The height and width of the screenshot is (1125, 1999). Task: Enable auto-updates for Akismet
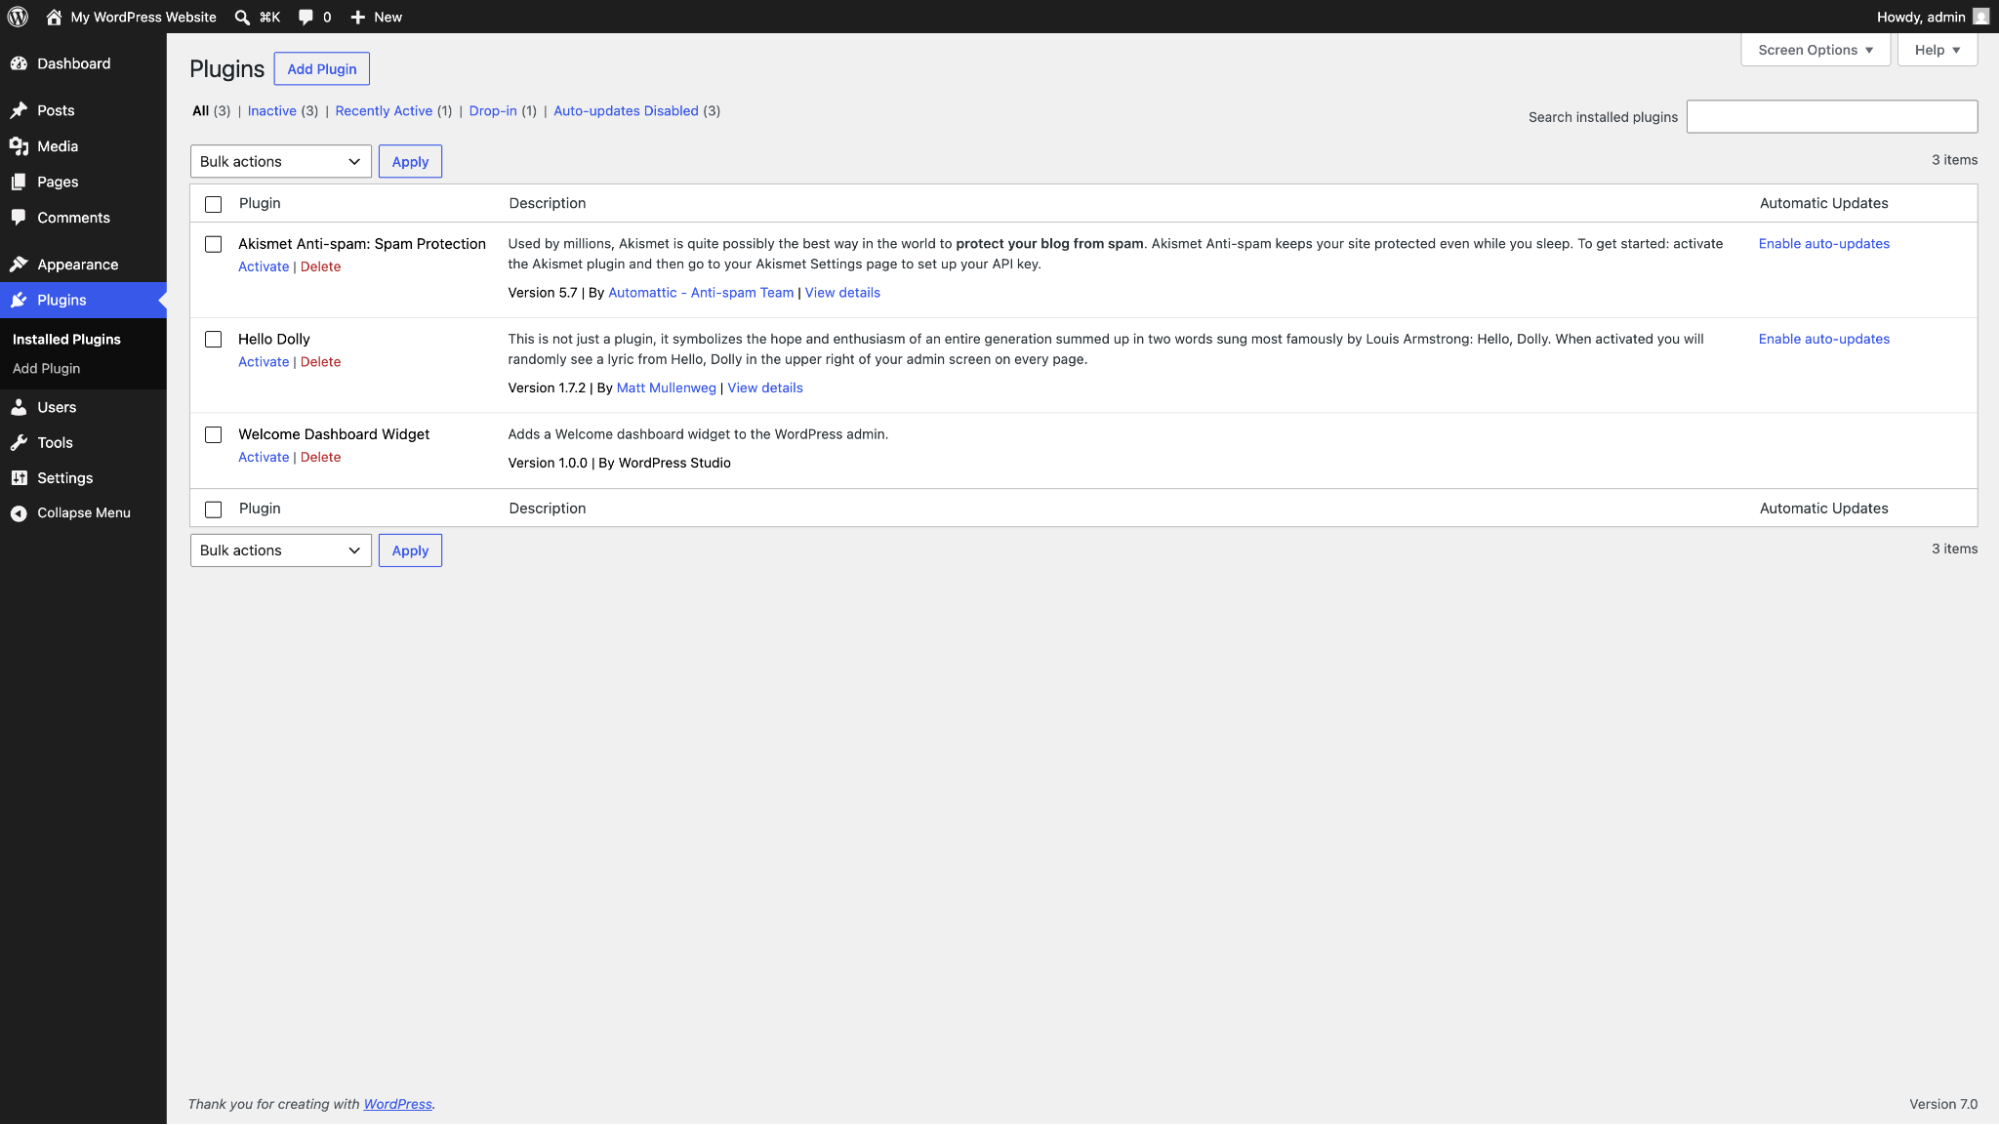point(1824,244)
